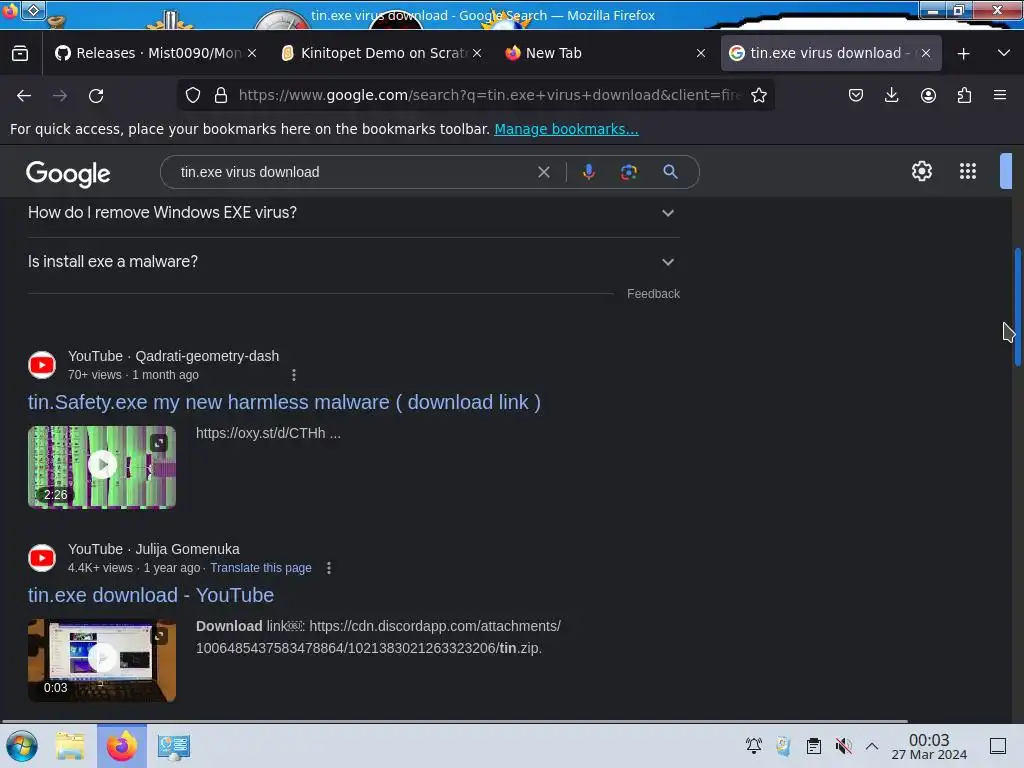The width and height of the screenshot is (1024, 768).
Task: Open the Firefox hamburger application menu
Action: [1000, 95]
